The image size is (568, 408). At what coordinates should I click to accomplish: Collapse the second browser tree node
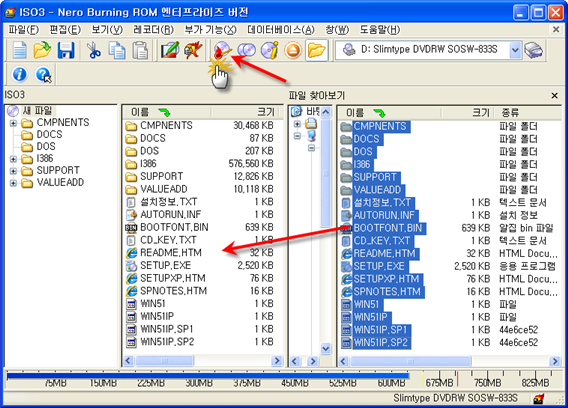coord(297,136)
